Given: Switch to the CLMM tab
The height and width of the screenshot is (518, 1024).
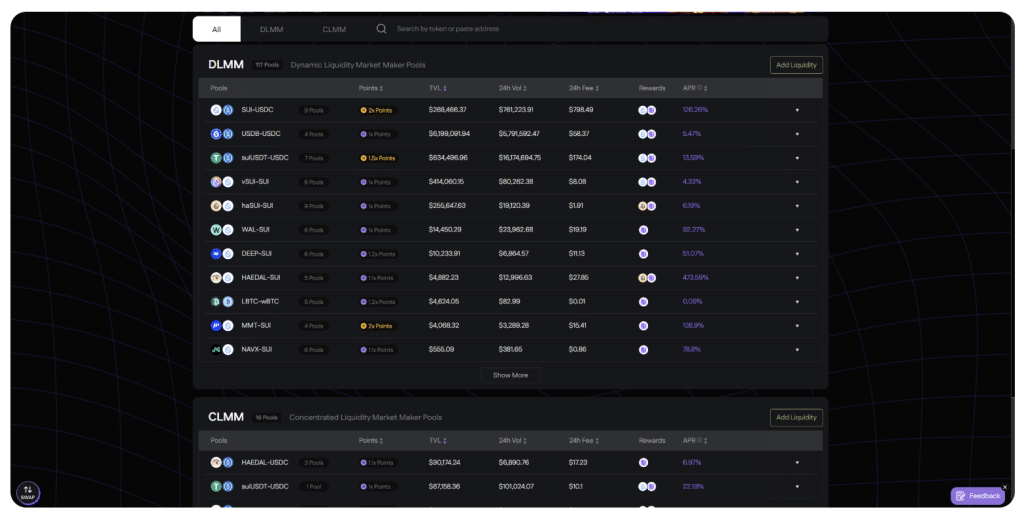Looking at the screenshot, I should click(x=334, y=29).
